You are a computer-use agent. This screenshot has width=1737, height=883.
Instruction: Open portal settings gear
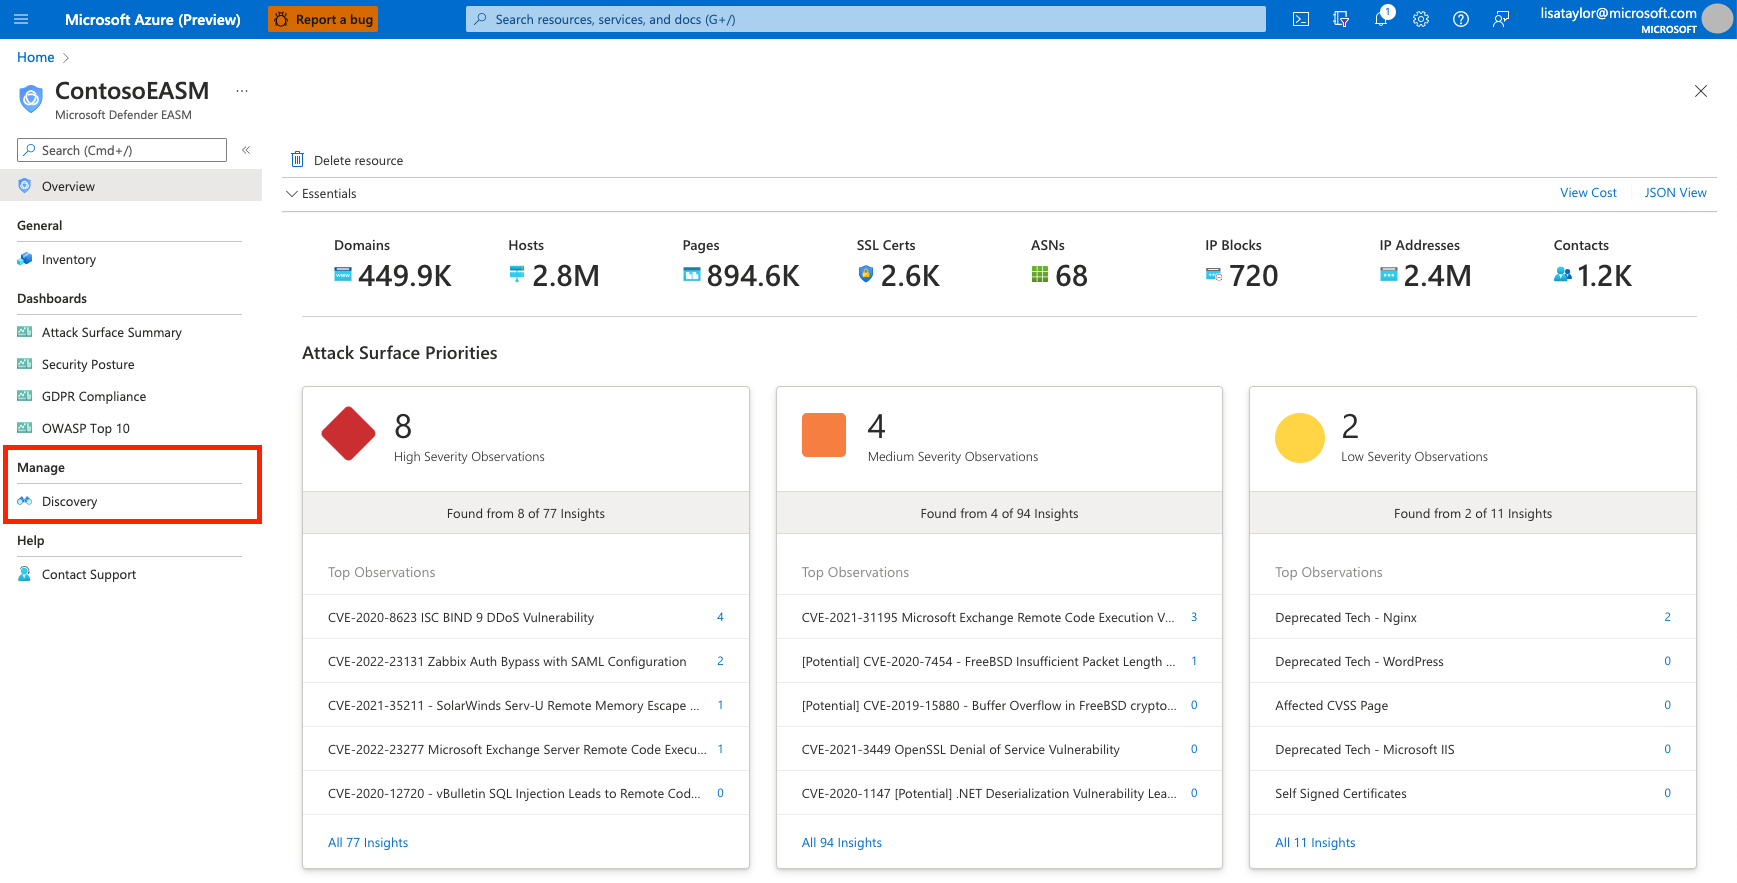pos(1420,19)
